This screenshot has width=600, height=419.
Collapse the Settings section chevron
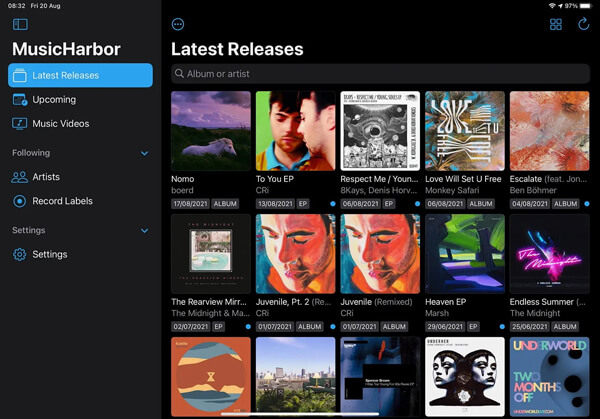(144, 231)
